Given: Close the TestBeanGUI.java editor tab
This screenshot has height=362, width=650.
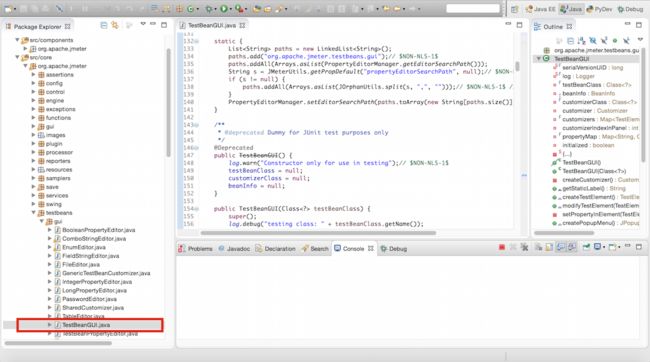Looking at the screenshot, I should [242, 25].
